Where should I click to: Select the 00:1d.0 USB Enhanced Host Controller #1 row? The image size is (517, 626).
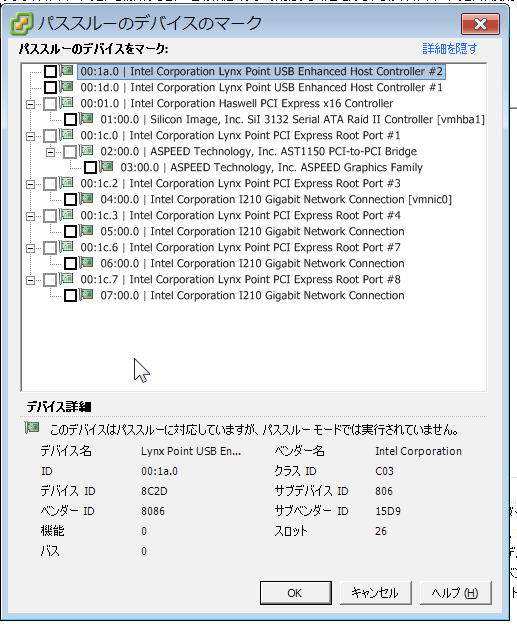[x=261, y=87]
